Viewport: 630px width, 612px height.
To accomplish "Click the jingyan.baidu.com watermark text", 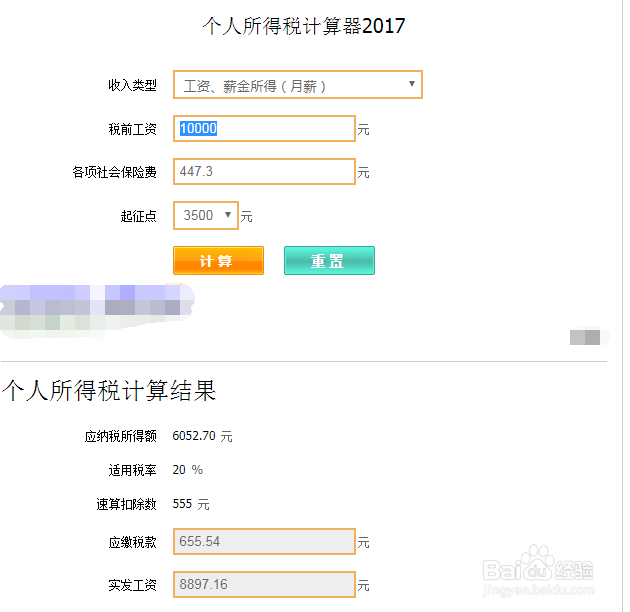I will [x=538, y=590].
